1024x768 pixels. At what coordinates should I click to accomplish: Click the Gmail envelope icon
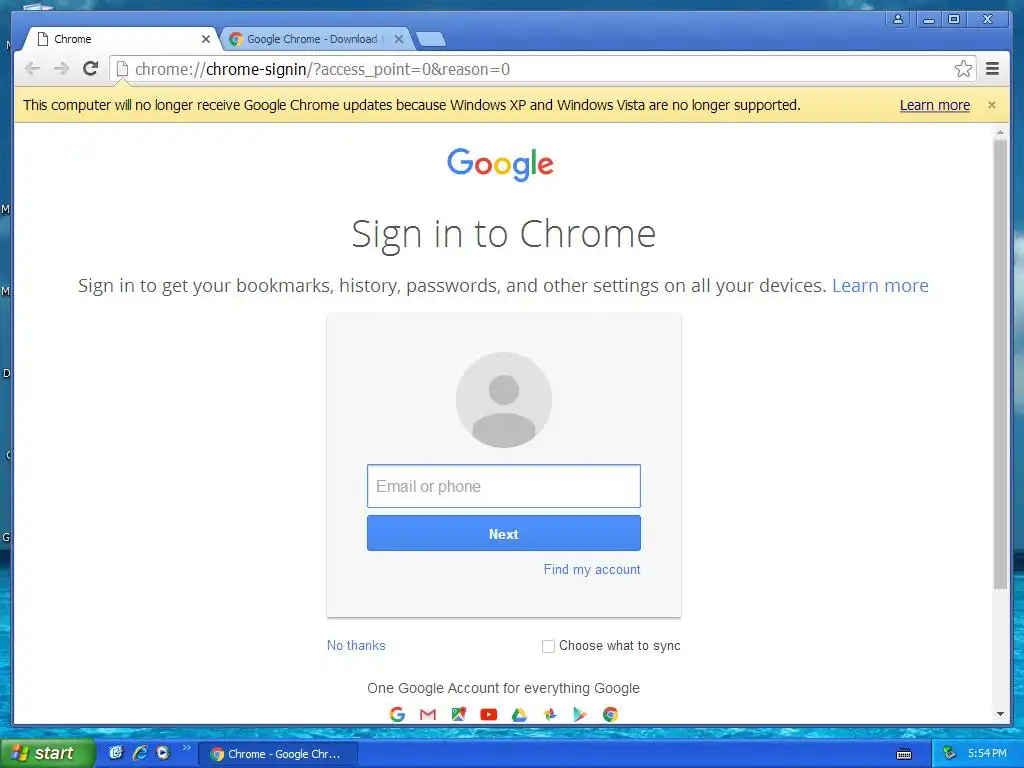(x=428, y=714)
